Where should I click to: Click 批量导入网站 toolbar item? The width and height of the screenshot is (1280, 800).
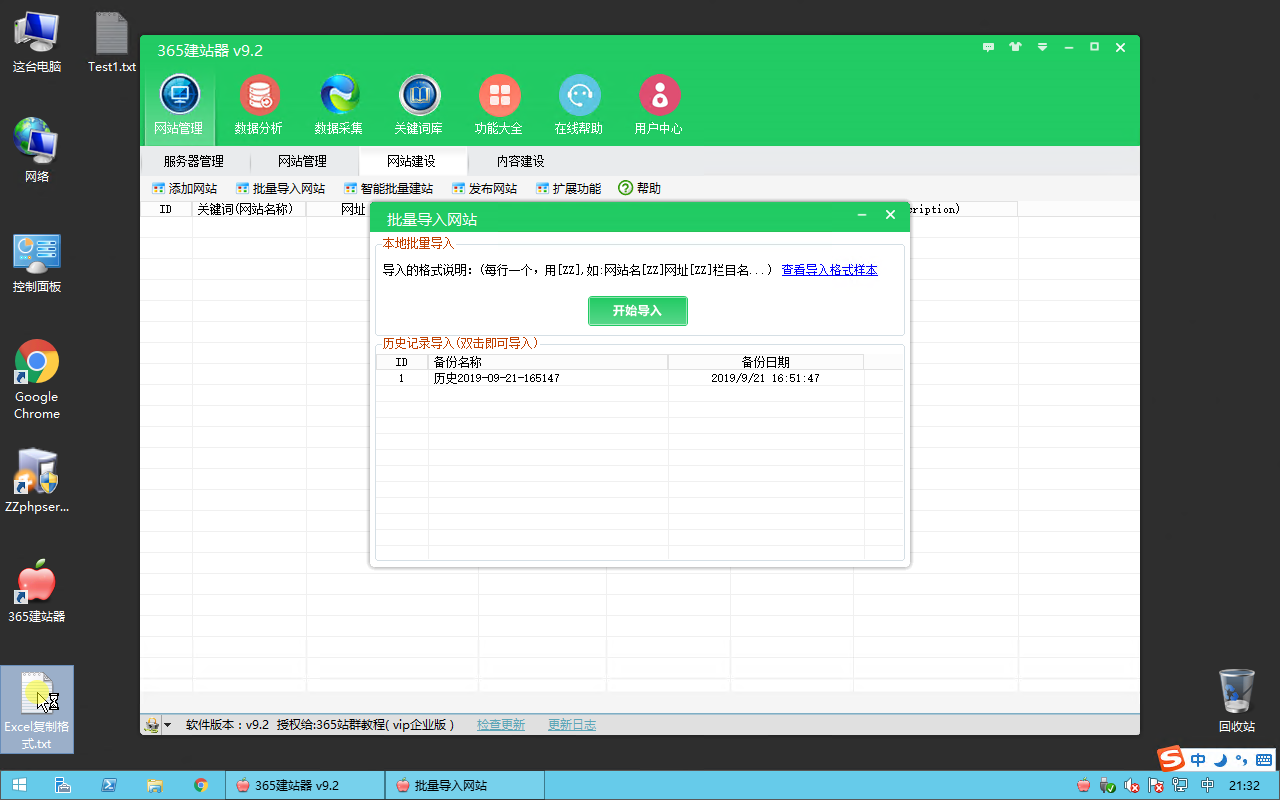pyautogui.click(x=280, y=188)
